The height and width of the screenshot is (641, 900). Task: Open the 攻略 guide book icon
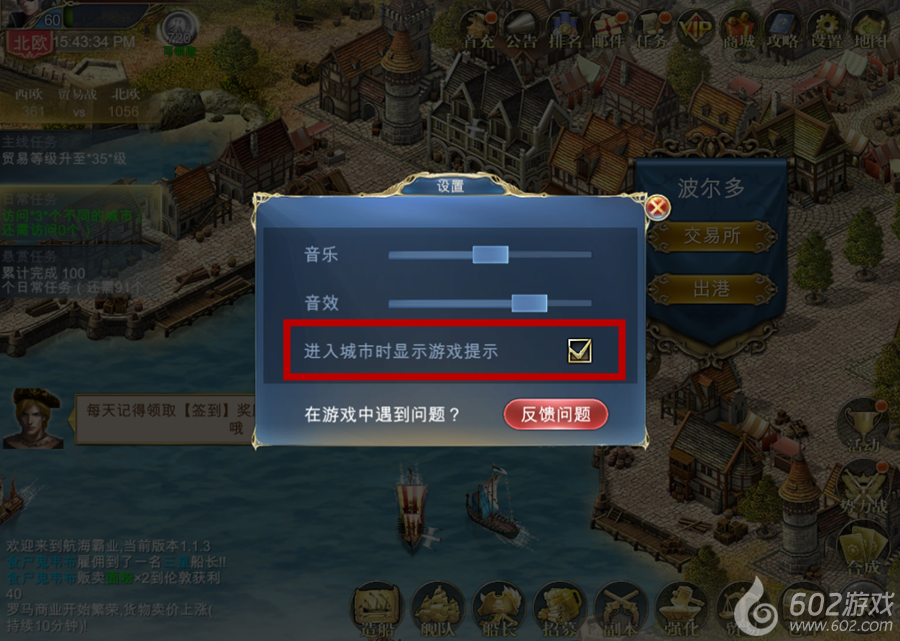pyautogui.click(x=782, y=29)
